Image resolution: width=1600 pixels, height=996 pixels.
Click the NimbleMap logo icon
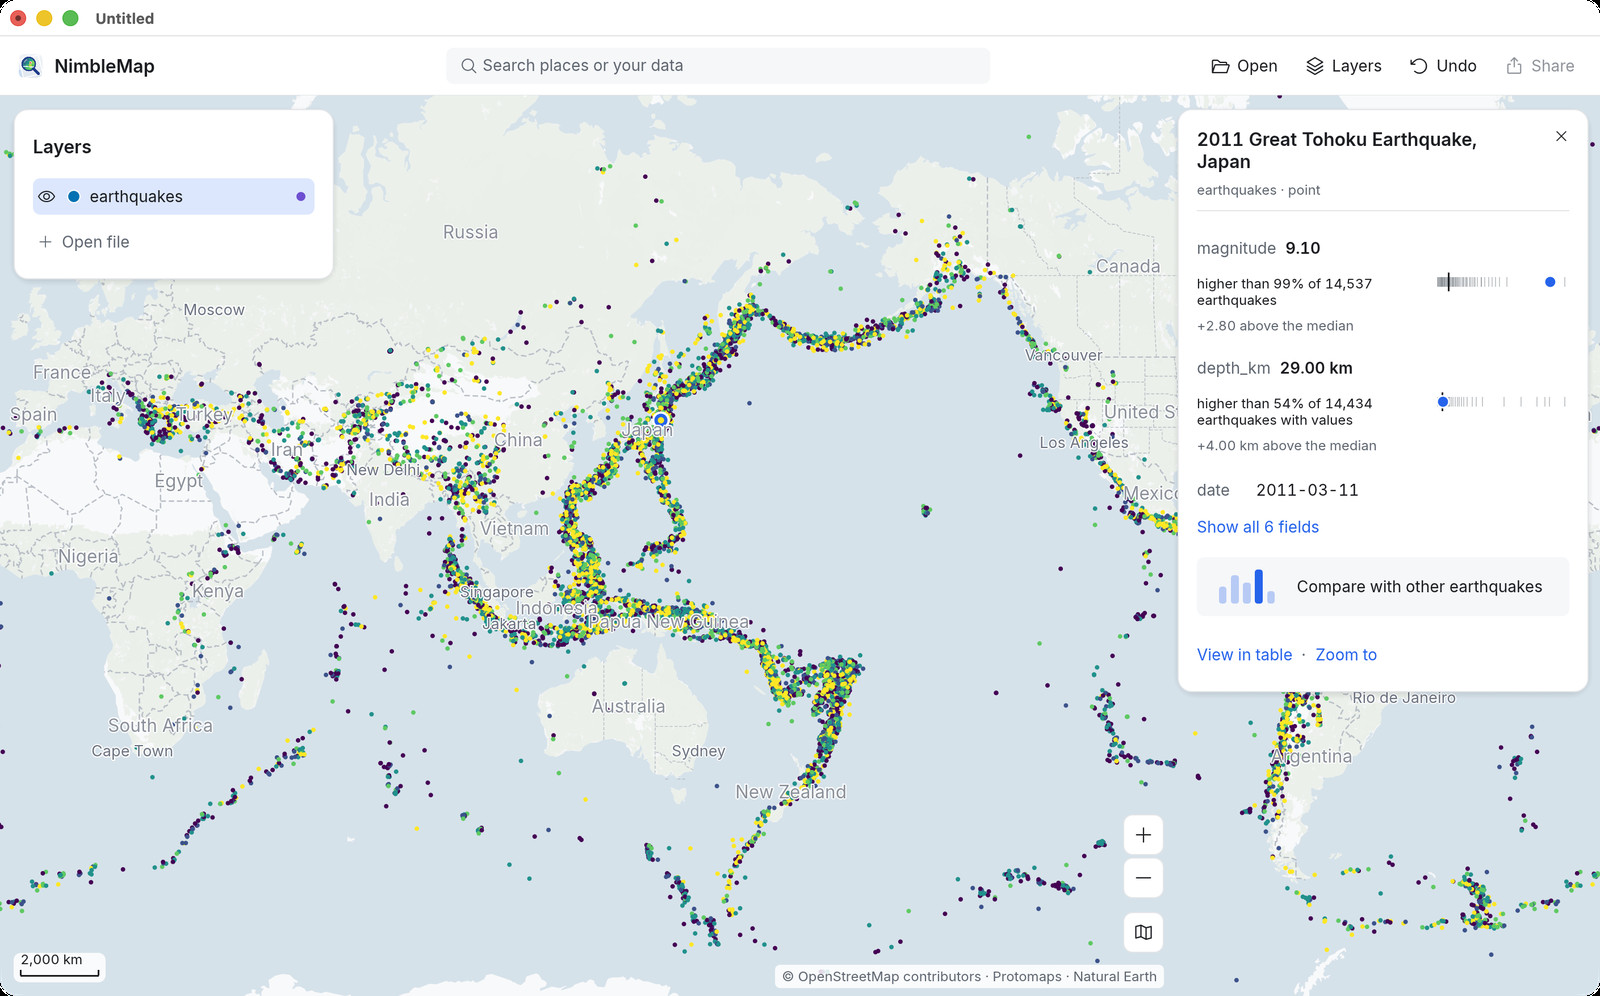coord(31,66)
